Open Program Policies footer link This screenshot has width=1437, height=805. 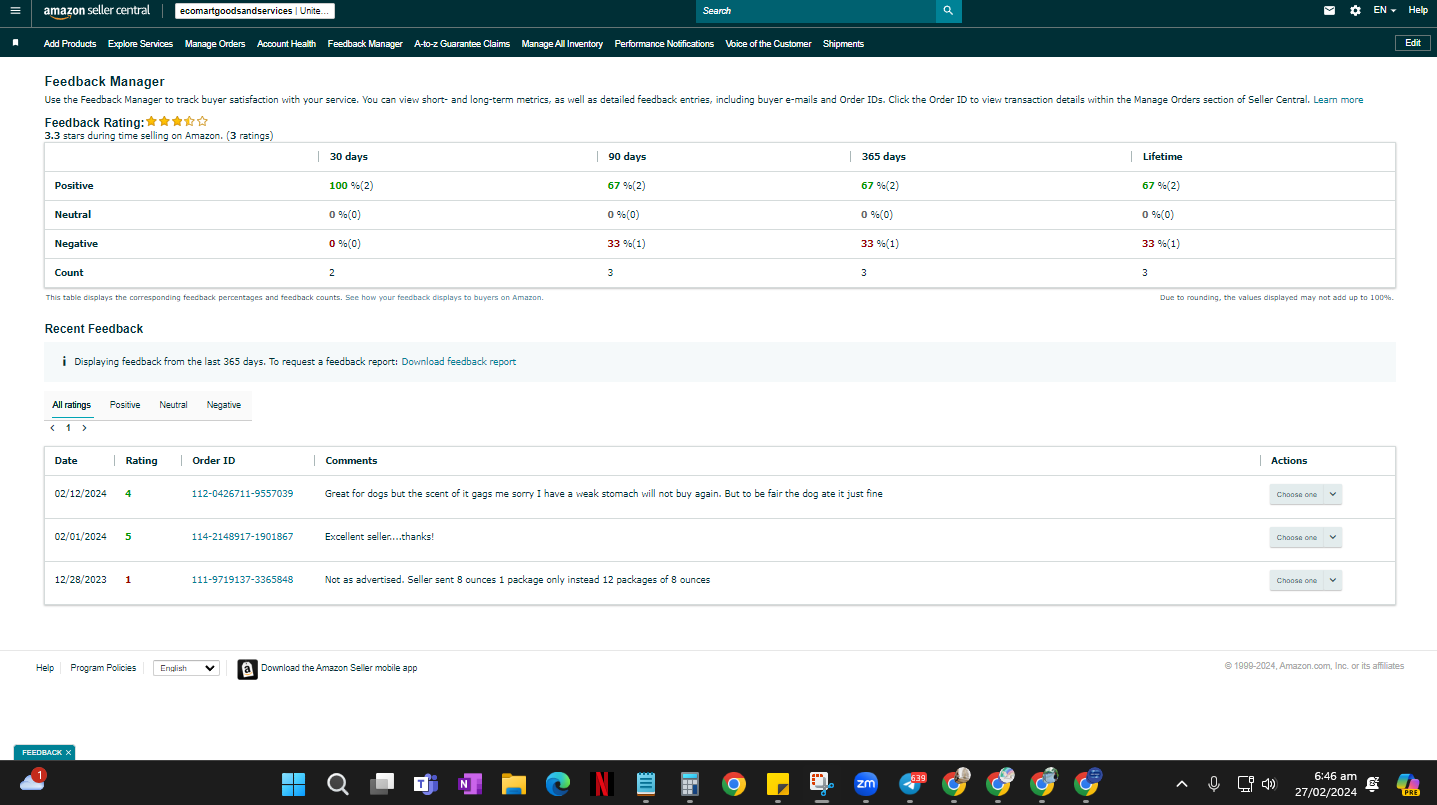coord(103,668)
